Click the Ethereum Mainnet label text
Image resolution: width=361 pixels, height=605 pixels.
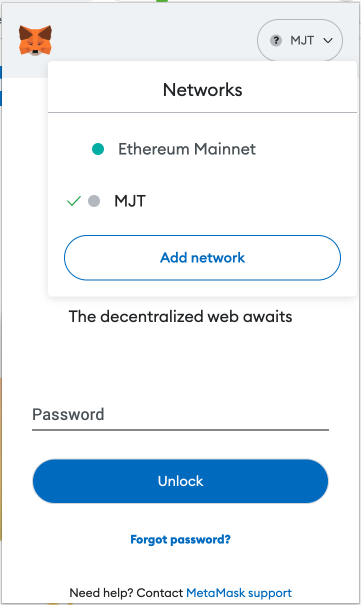(x=187, y=149)
